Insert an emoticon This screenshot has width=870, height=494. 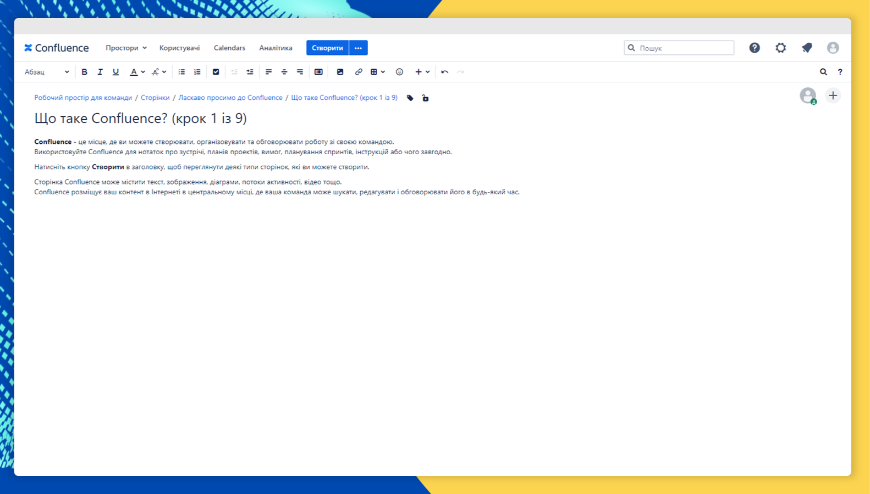tap(399, 72)
